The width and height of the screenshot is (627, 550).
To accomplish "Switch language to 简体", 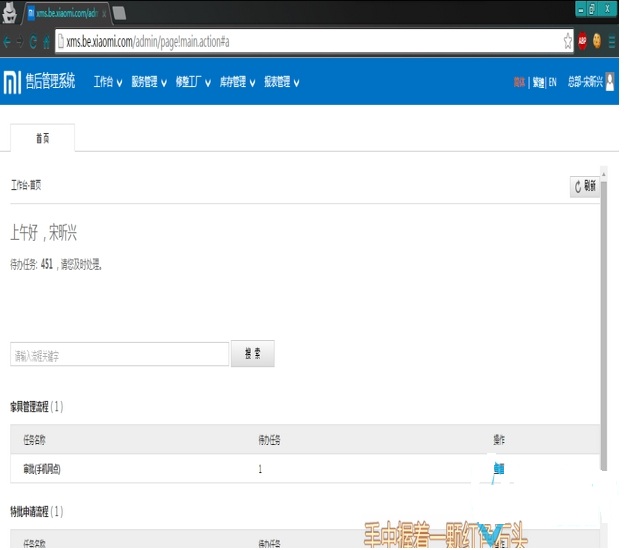I will [x=519, y=82].
